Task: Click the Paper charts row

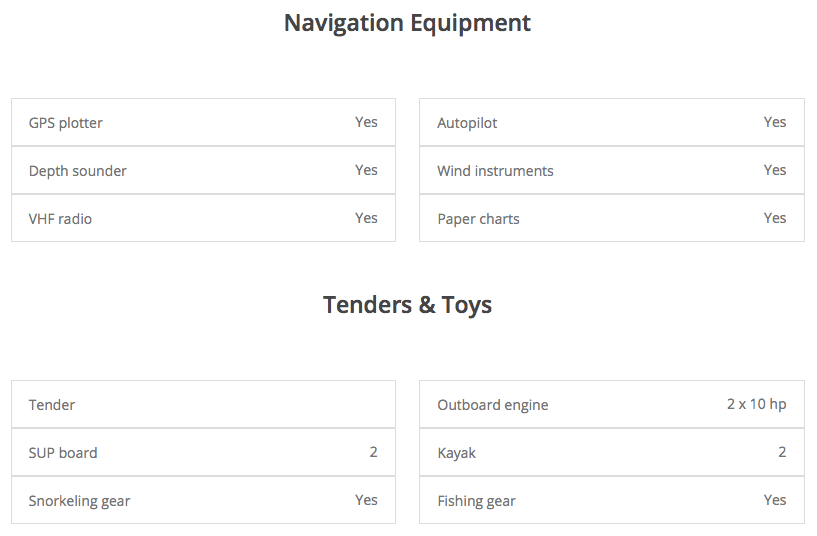Action: (x=611, y=219)
